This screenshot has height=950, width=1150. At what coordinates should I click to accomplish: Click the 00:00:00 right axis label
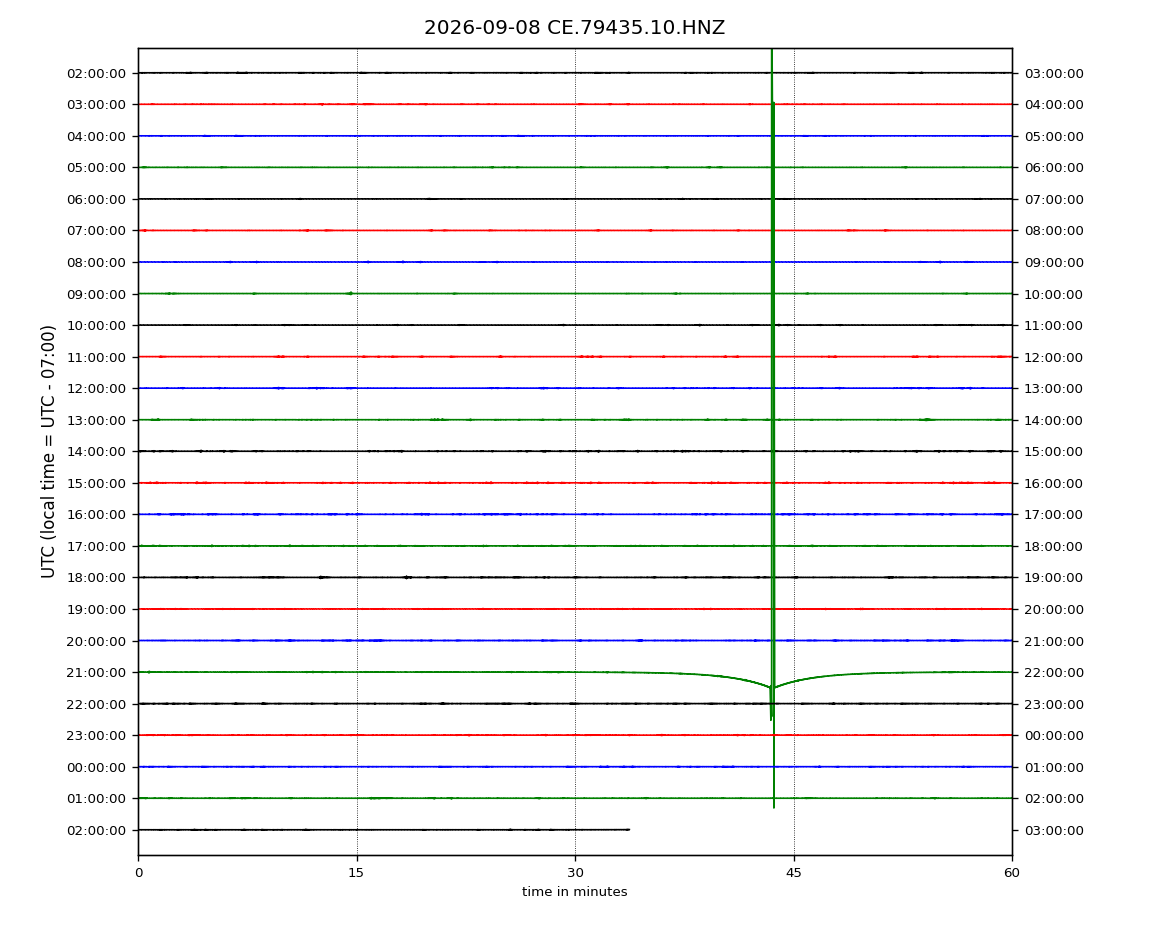[1054, 736]
